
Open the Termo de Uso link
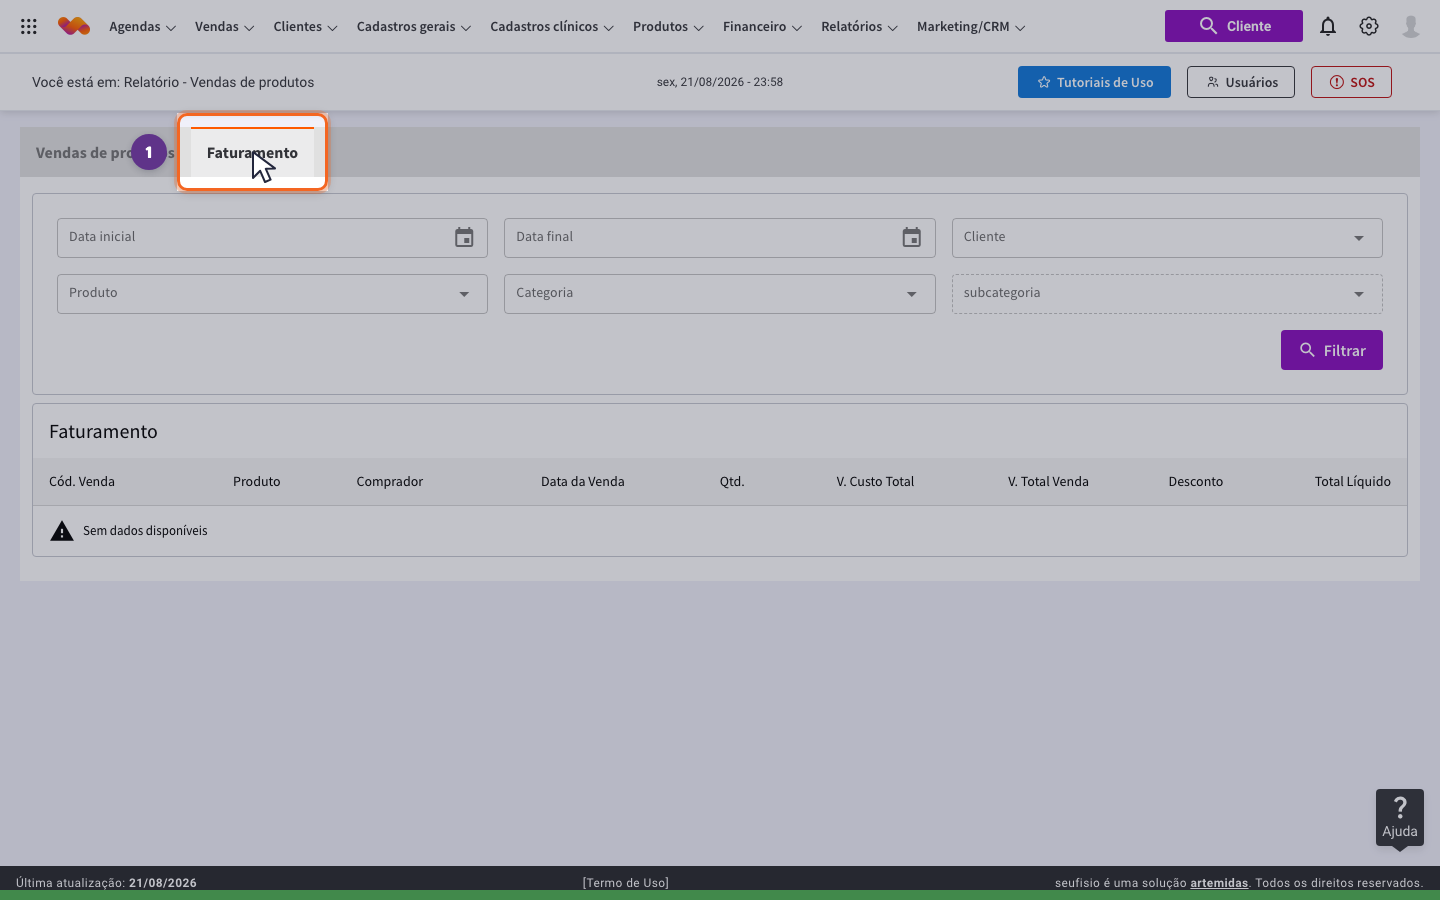[626, 883]
